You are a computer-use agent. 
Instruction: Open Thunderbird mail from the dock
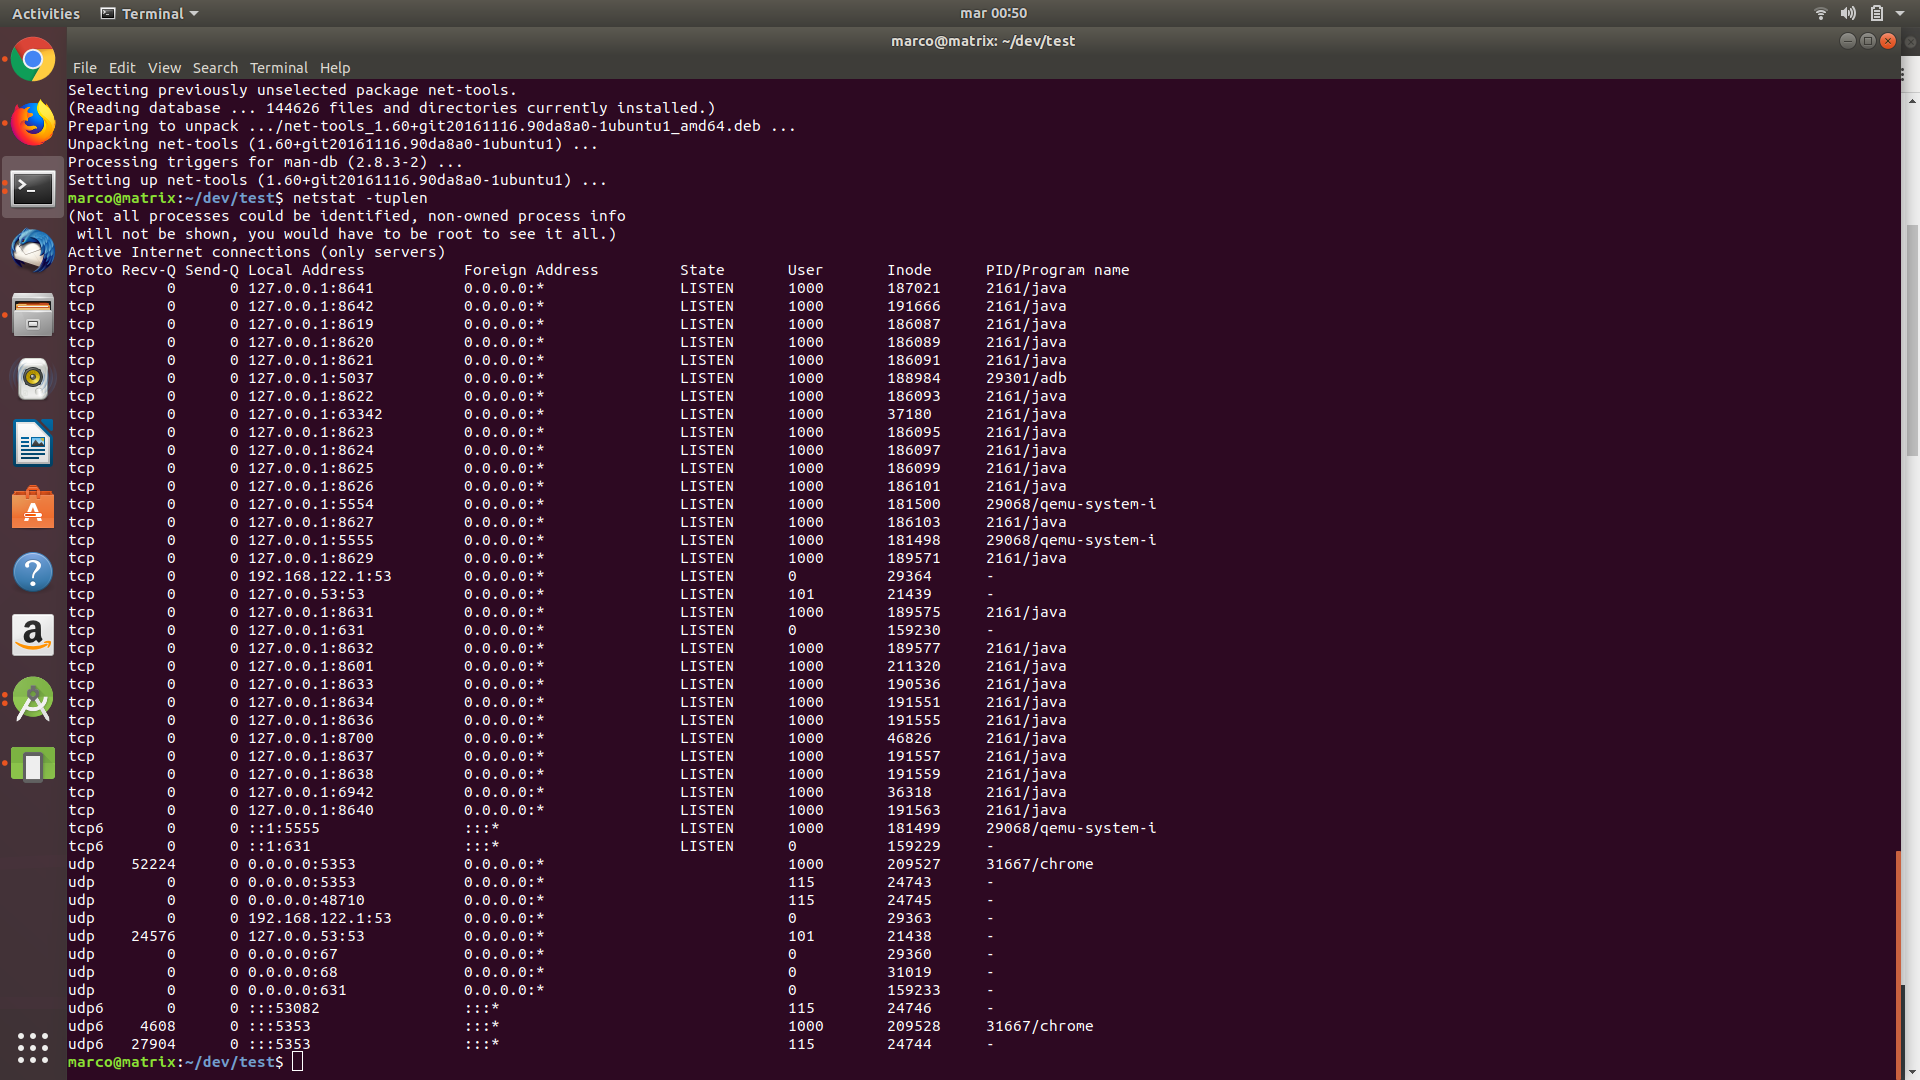pos(33,251)
